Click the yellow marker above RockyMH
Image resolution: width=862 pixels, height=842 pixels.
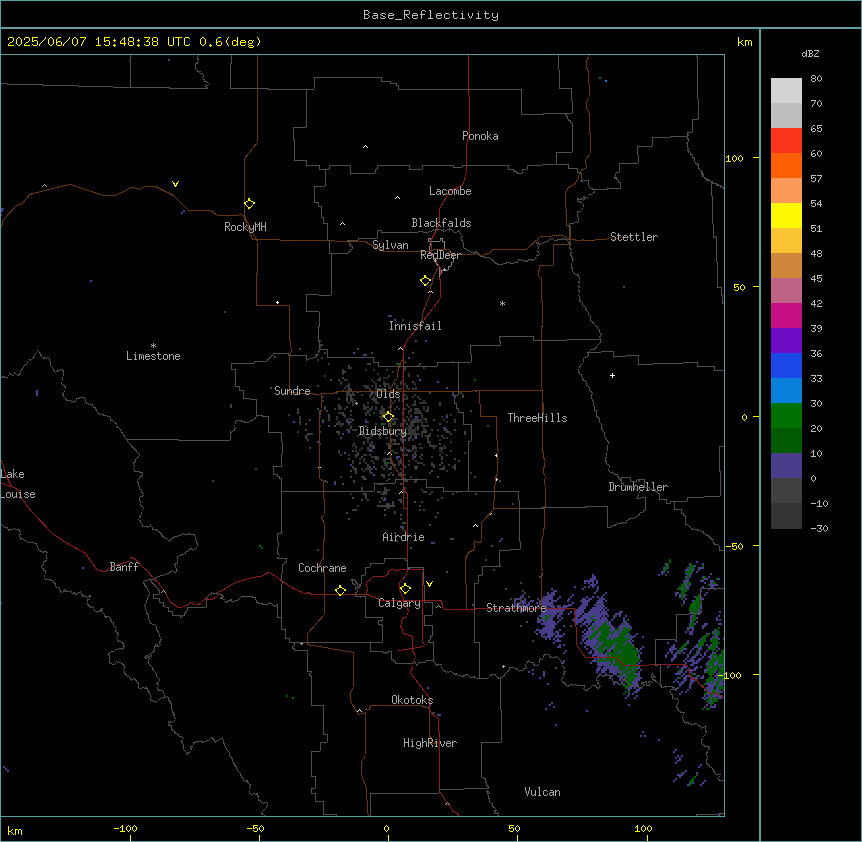249,203
